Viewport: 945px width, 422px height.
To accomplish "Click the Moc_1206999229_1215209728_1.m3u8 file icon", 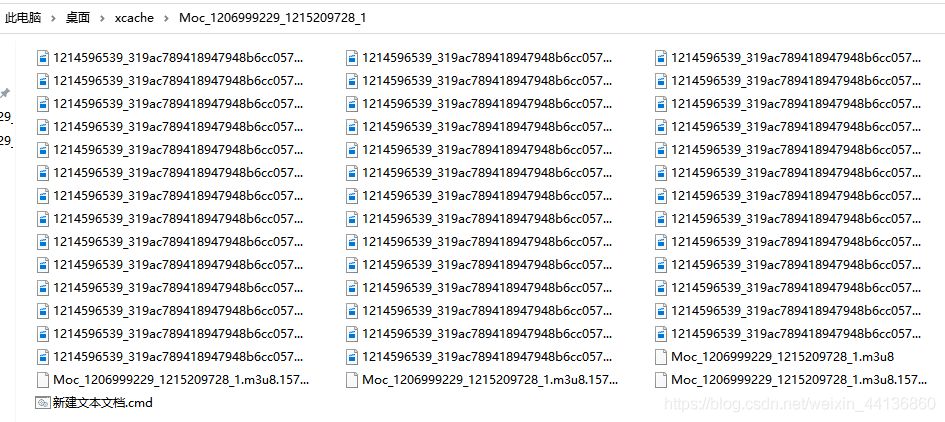I will pos(661,357).
